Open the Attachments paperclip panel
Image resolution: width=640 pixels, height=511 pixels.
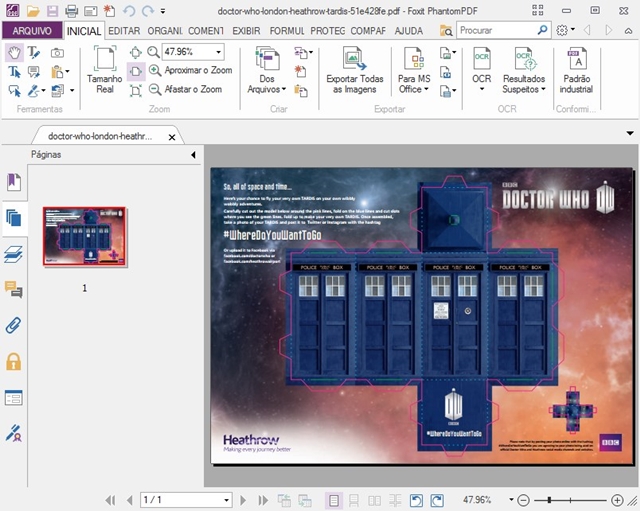(13, 325)
